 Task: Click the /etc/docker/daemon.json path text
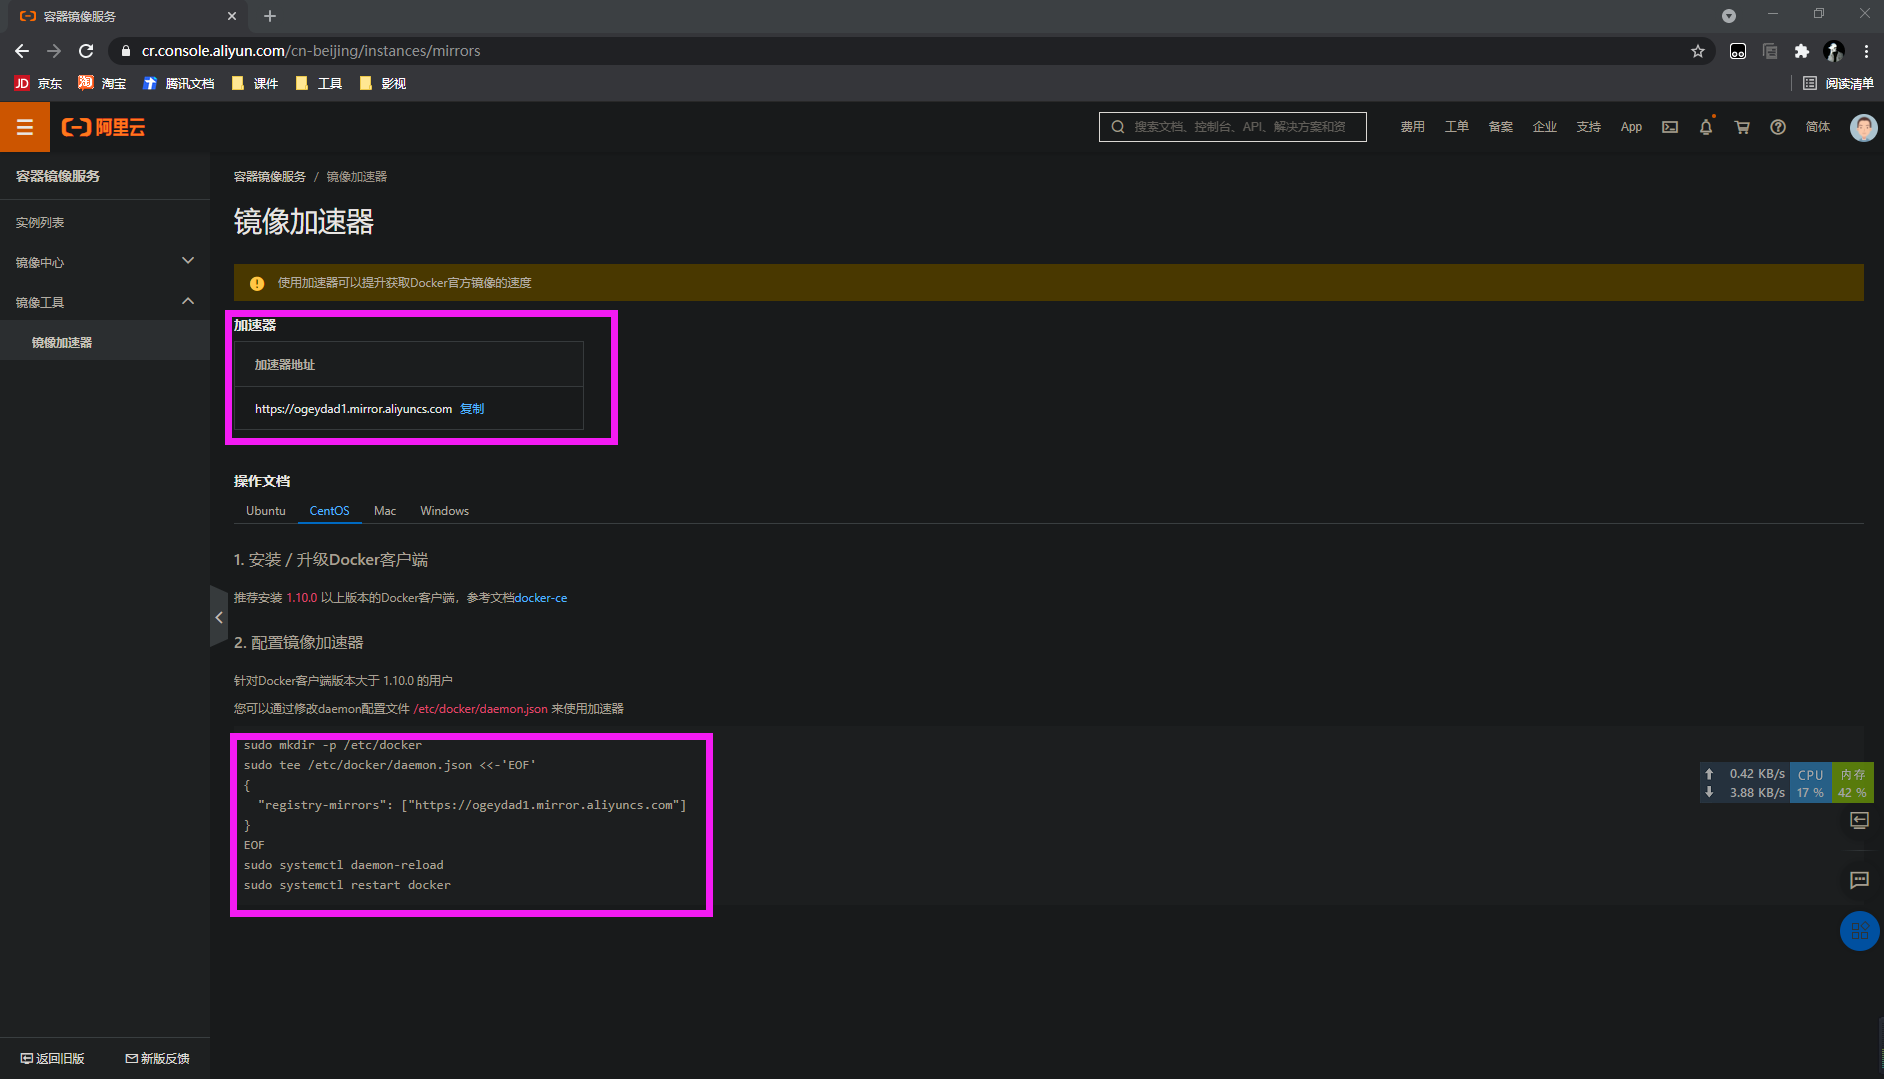pos(480,709)
